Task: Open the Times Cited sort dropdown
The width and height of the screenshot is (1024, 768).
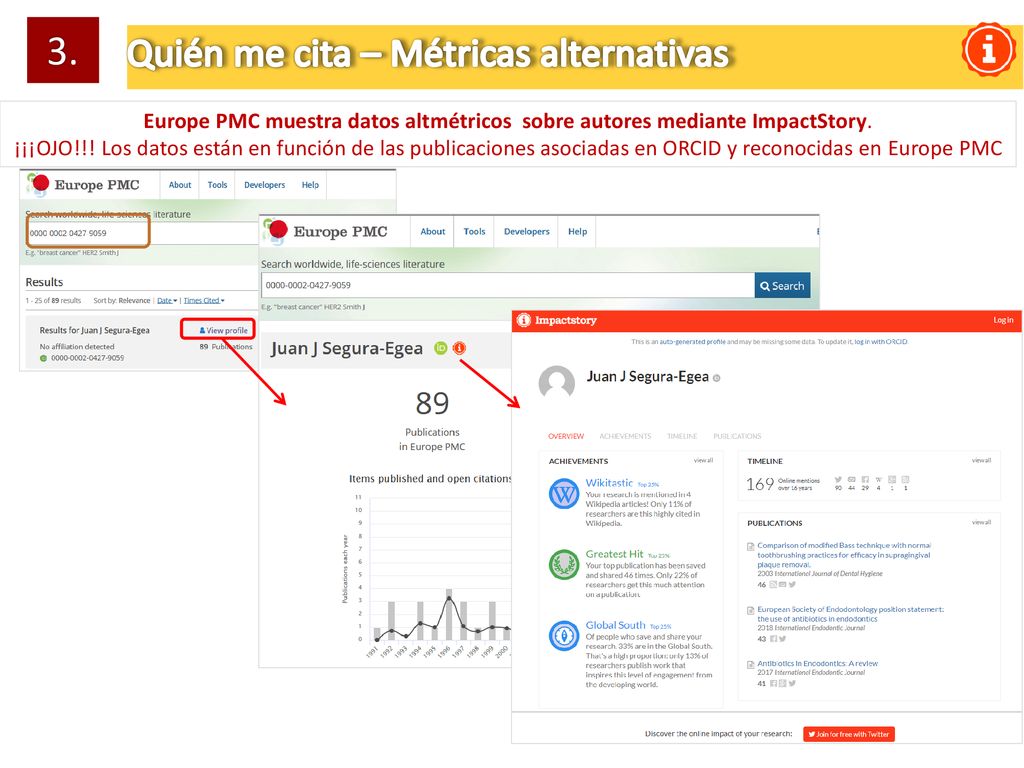Action: (x=204, y=300)
